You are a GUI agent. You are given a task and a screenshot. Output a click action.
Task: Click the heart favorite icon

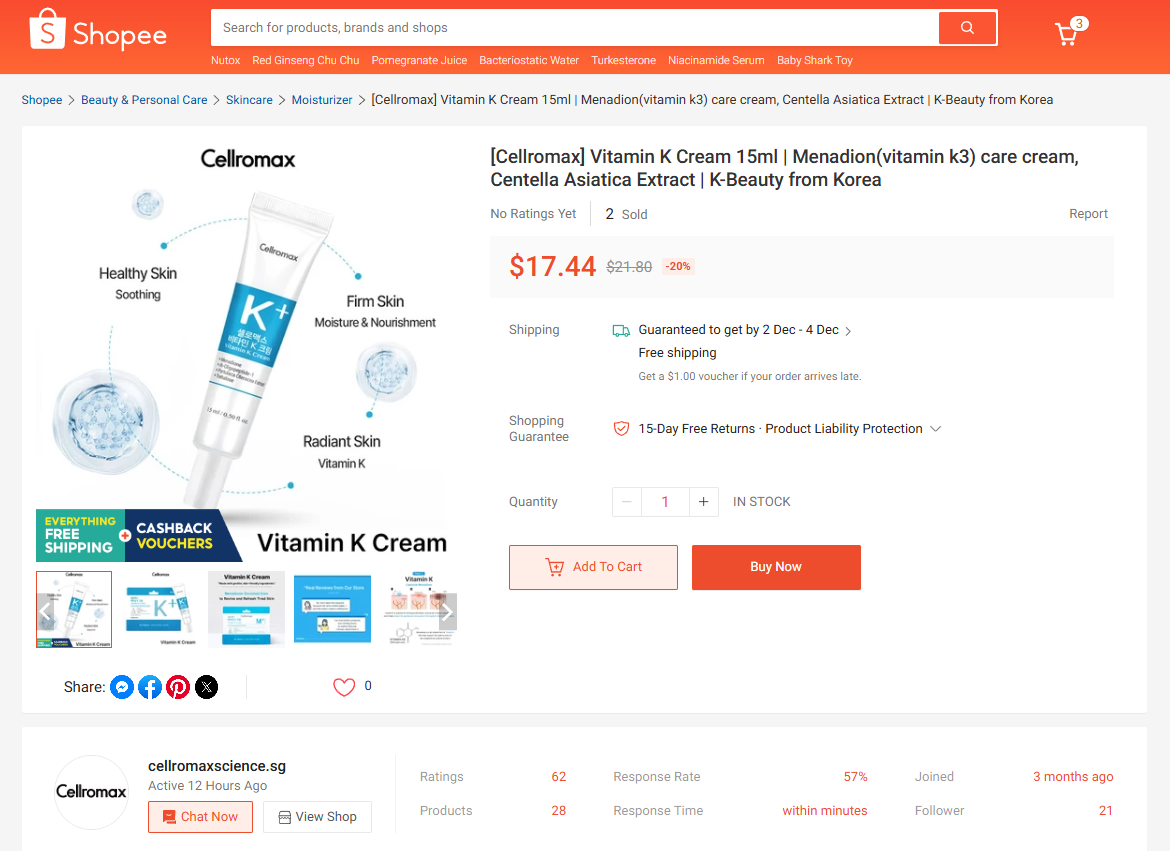pyautogui.click(x=344, y=687)
